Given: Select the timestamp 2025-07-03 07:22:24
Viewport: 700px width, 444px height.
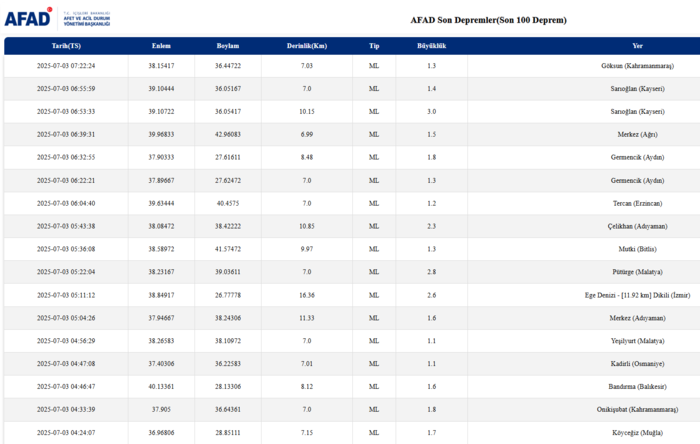Looking at the screenshot, I should pyautogui.click(x=66, y=65).
